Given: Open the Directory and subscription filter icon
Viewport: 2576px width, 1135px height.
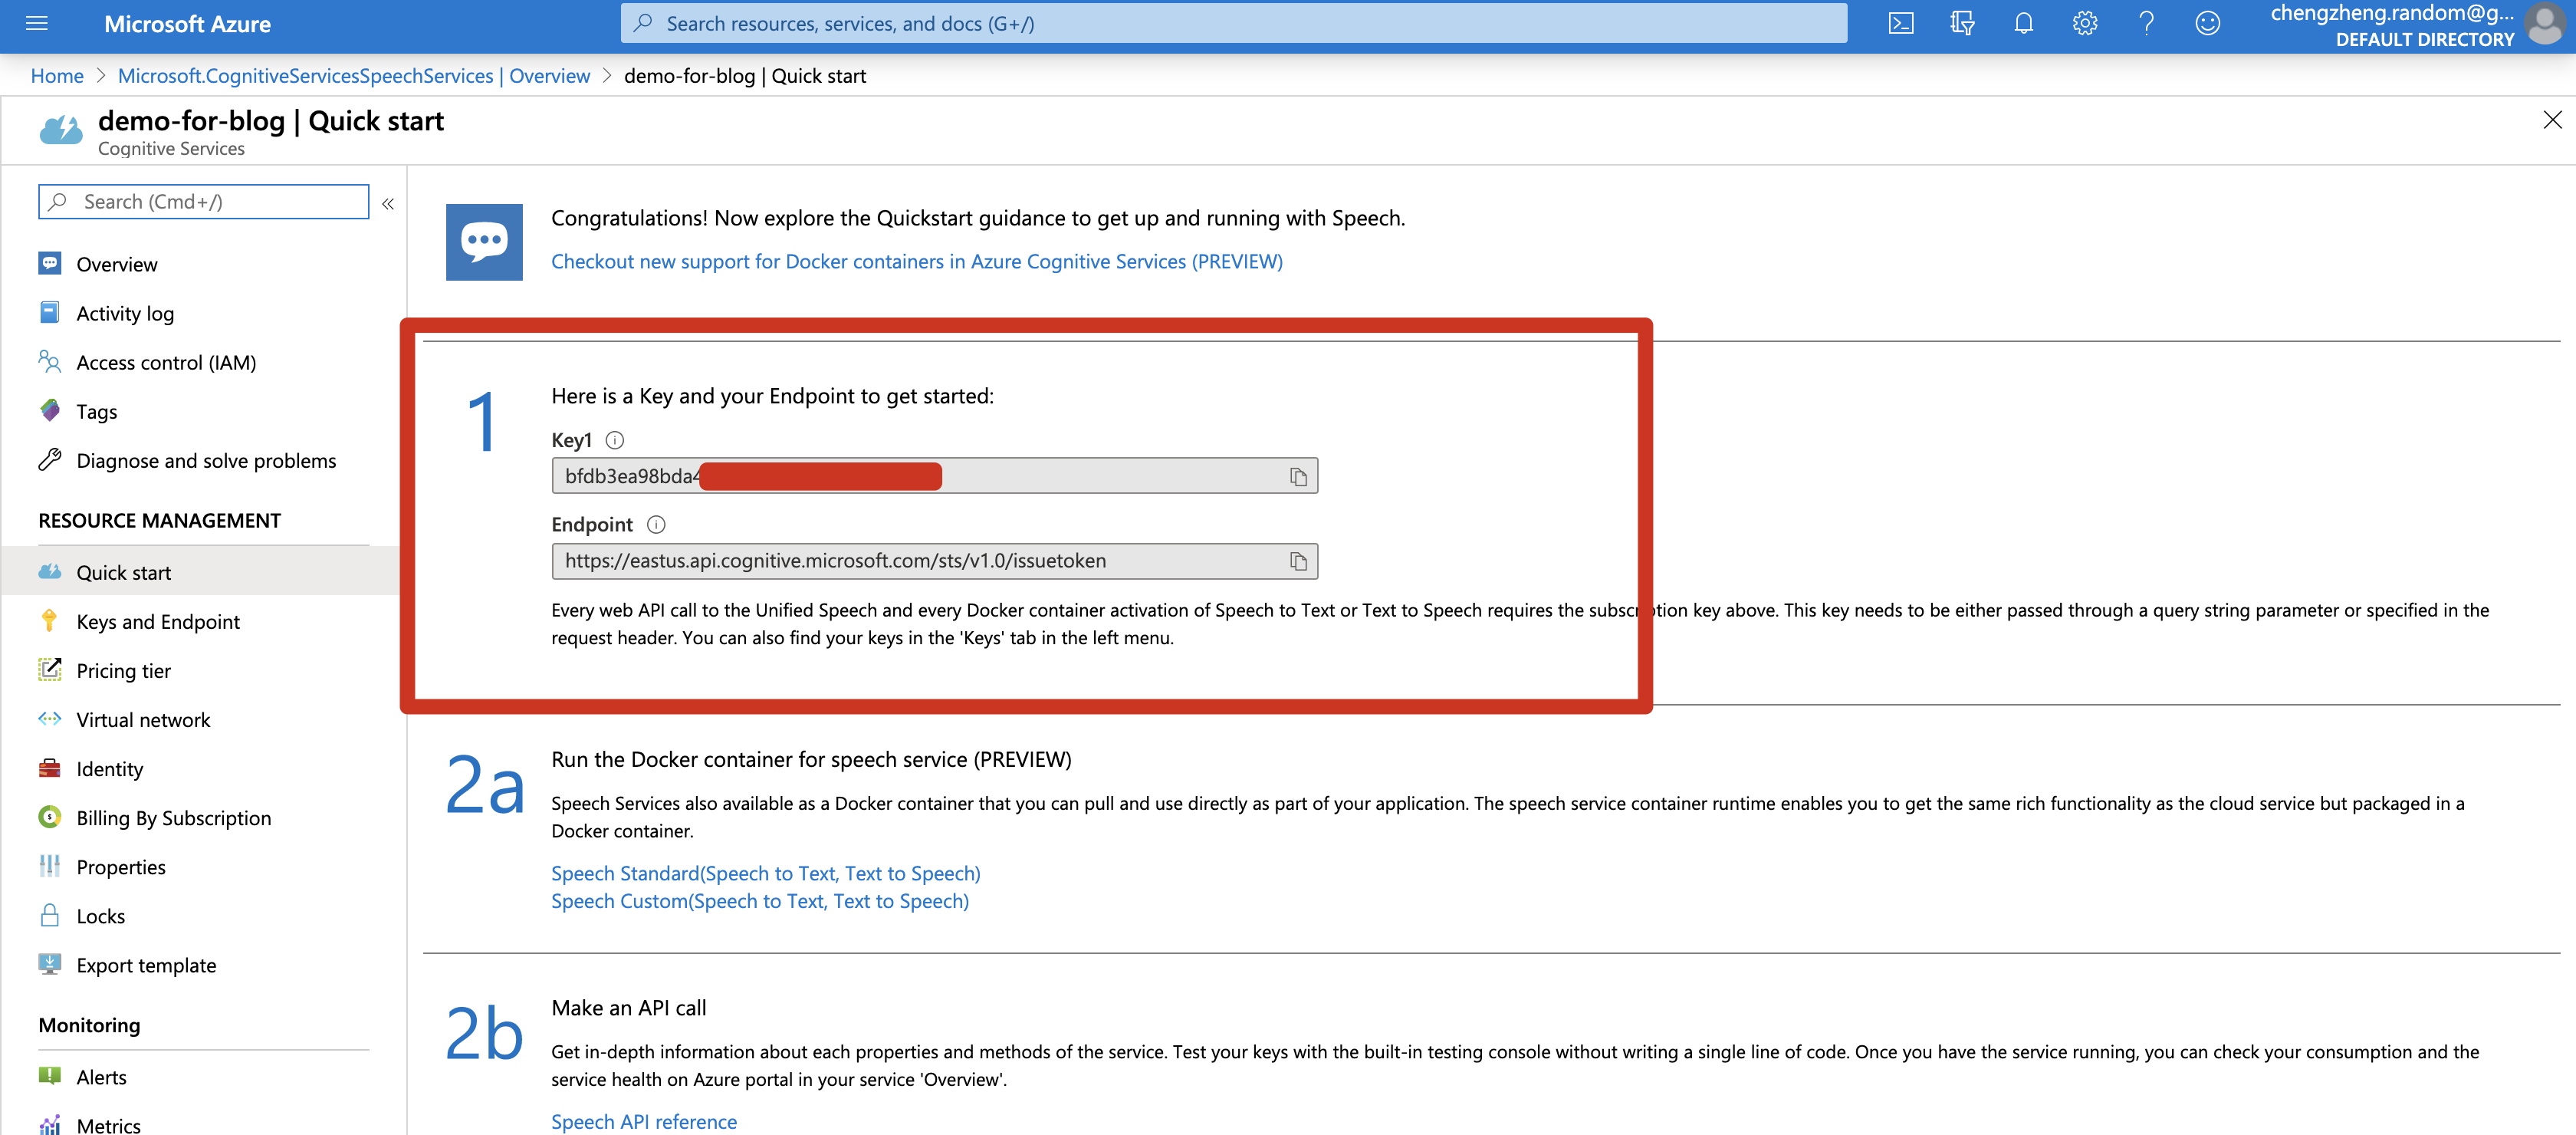Looking at the screenshot, I should click(x=1962, y=23).
